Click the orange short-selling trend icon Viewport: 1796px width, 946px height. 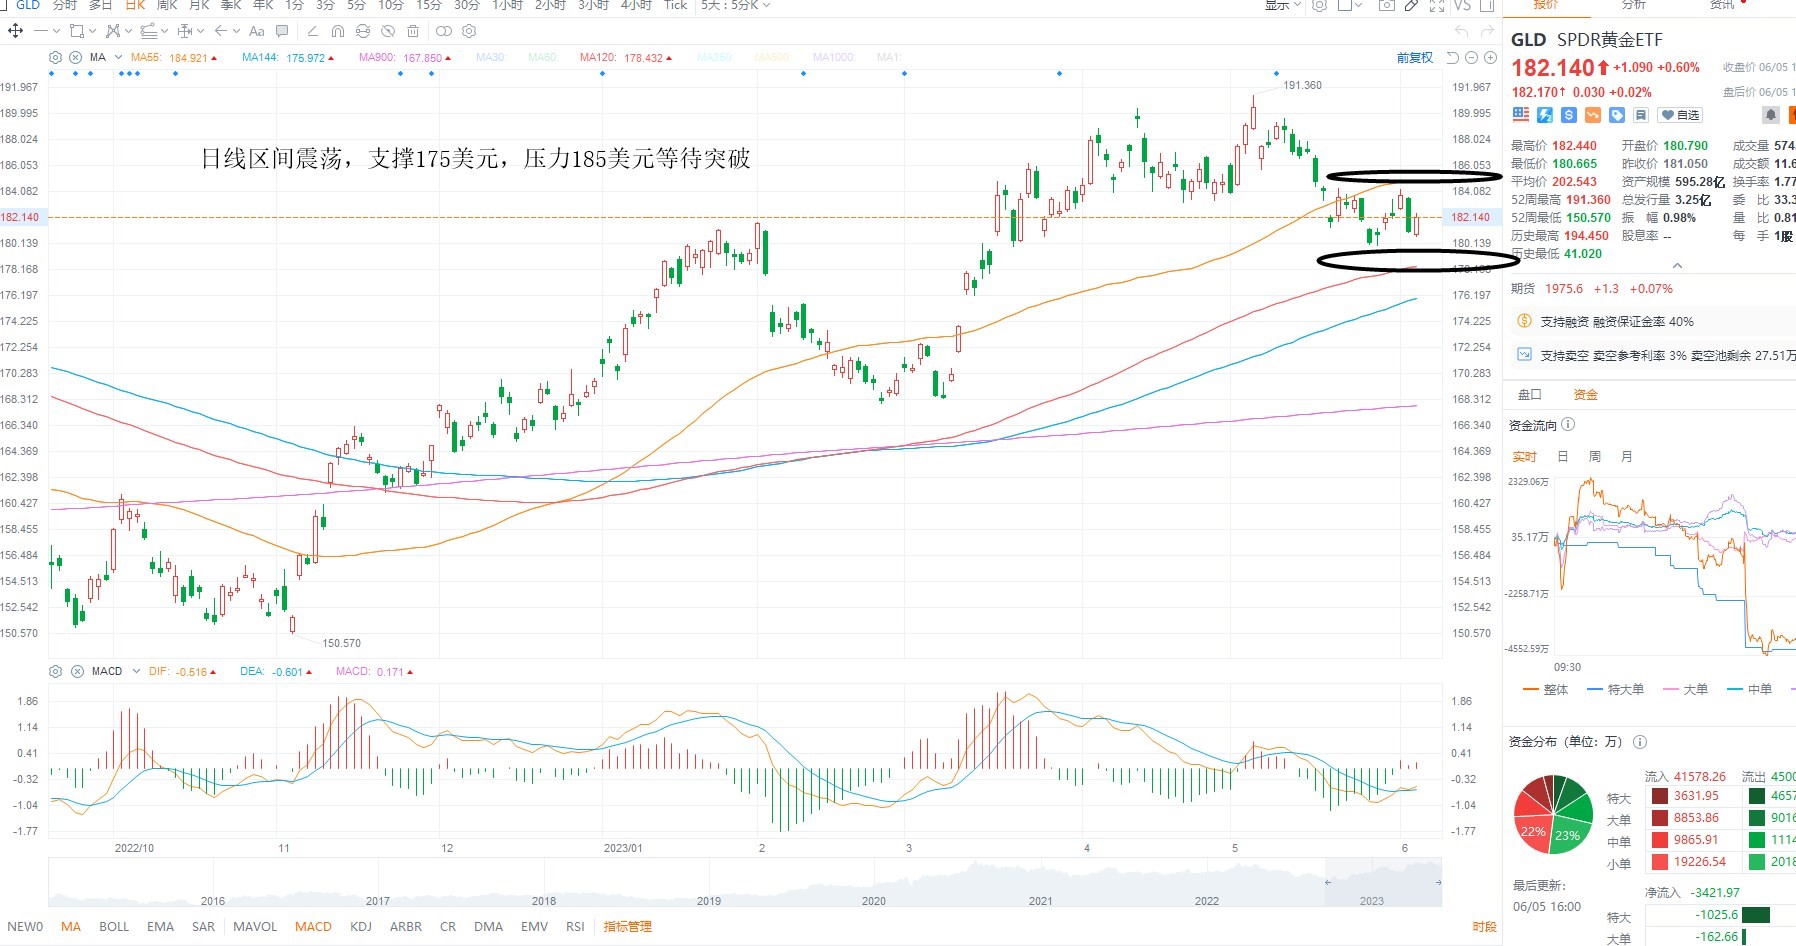(x=1593, y=115)
